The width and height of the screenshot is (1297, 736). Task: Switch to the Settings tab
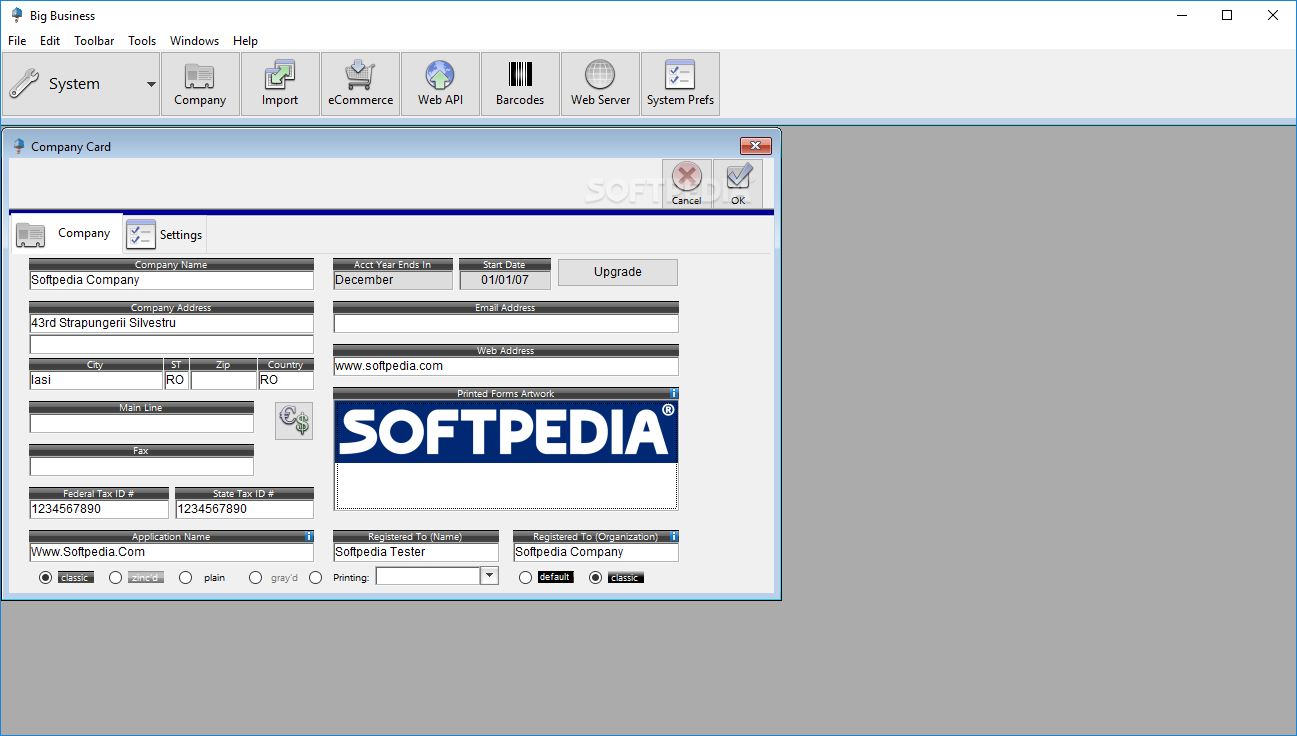coord(165,235)
